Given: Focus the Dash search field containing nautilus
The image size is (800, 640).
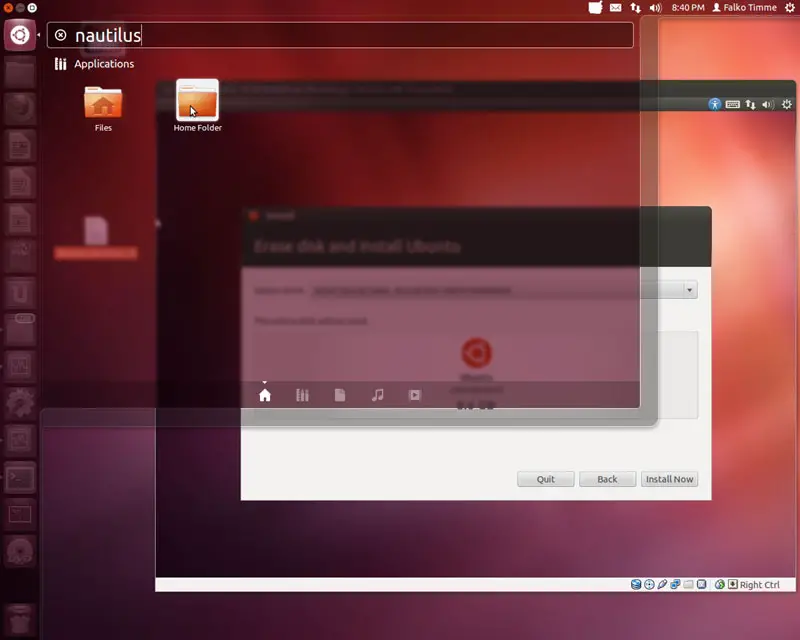Looking at the screenshot, I should point(340,35).
